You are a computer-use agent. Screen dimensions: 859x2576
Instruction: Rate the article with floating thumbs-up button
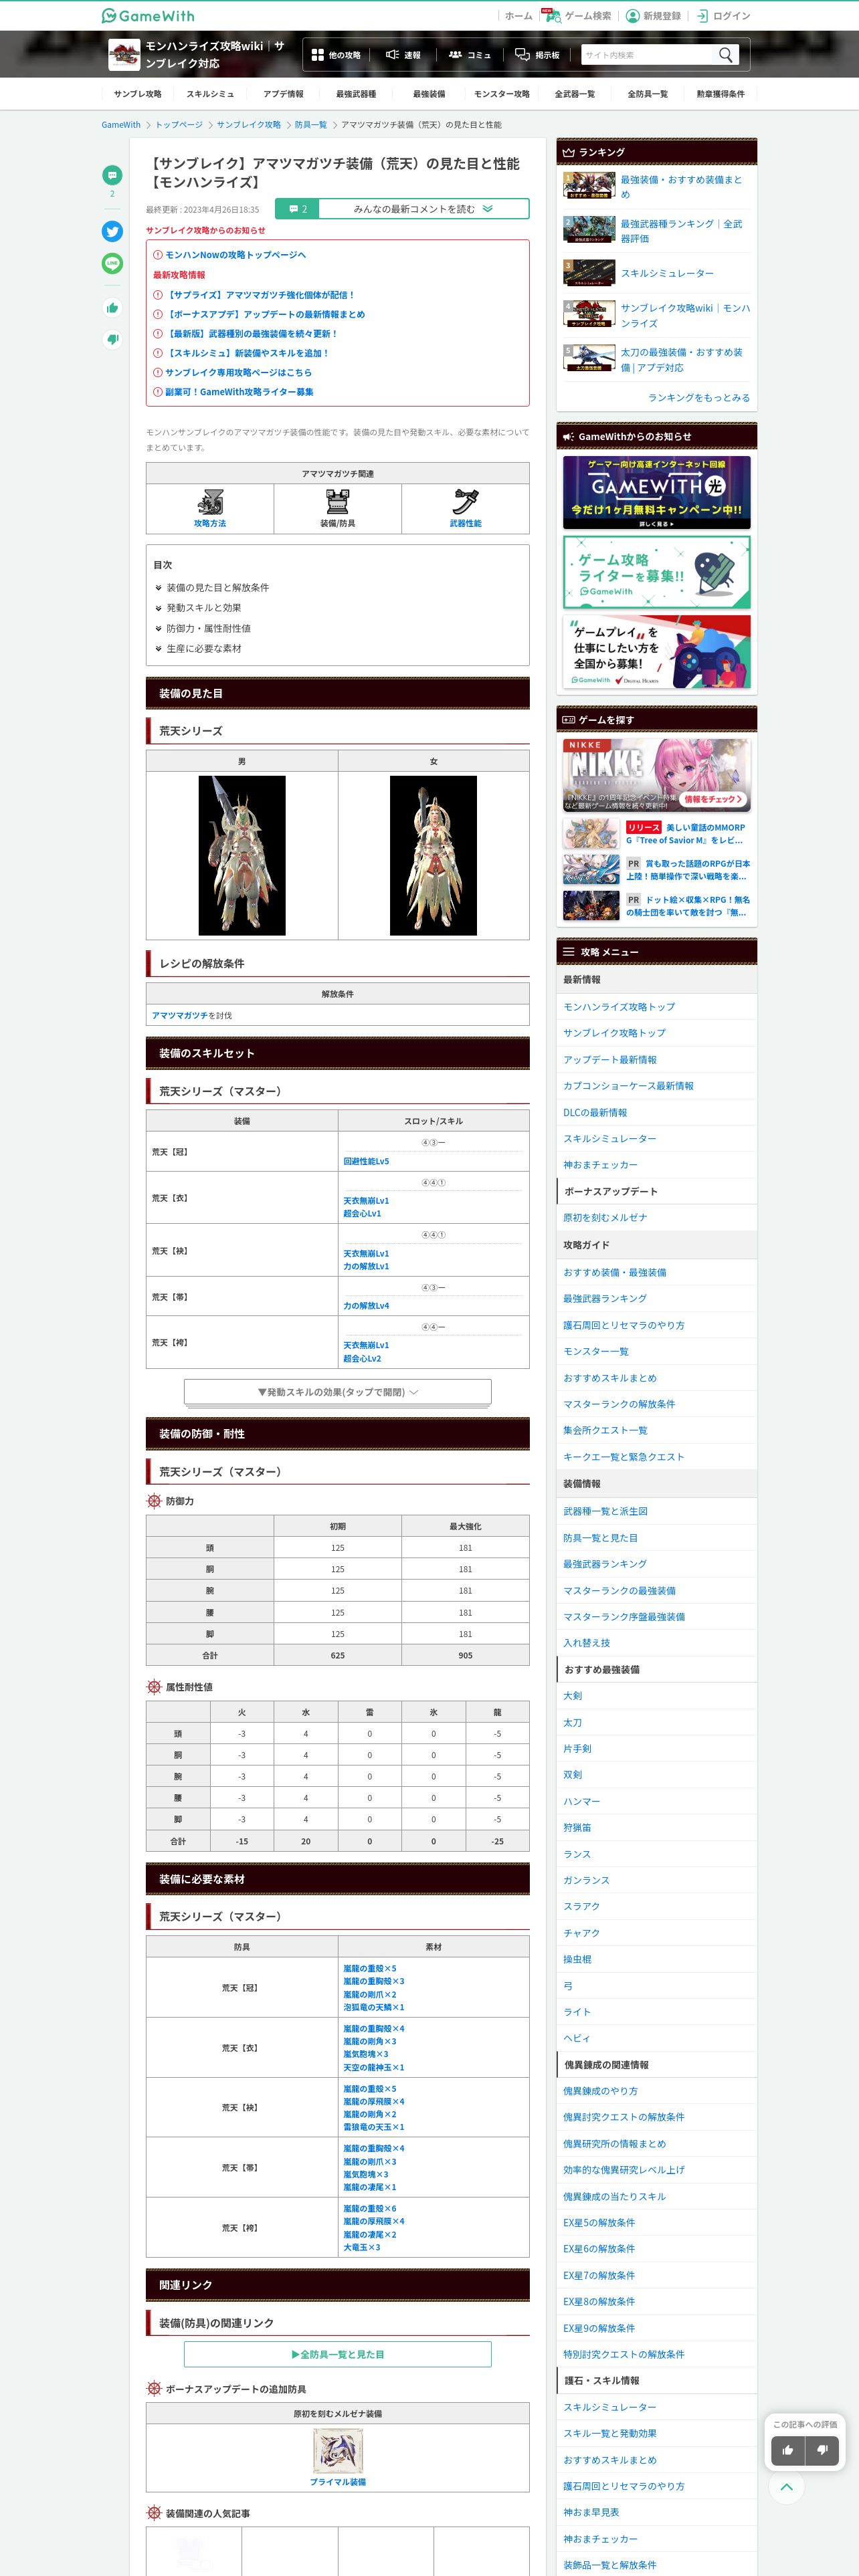point(788,2449)
